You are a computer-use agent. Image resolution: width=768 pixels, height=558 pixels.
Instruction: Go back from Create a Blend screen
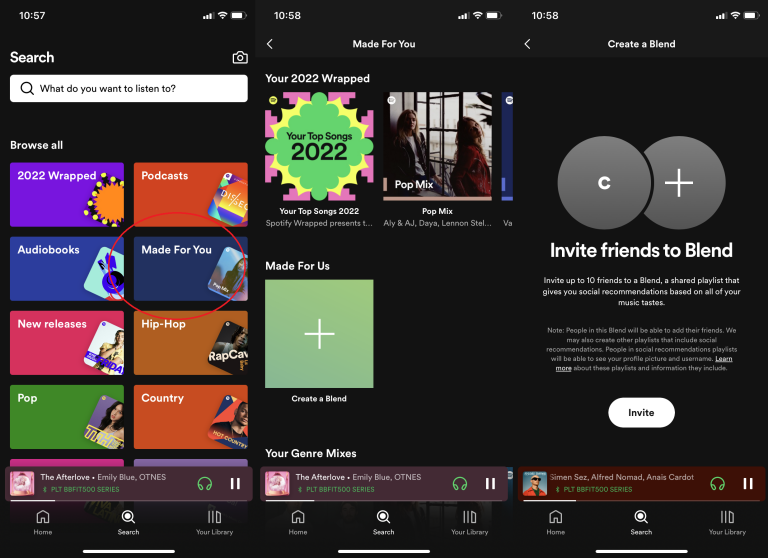[528, 44]
